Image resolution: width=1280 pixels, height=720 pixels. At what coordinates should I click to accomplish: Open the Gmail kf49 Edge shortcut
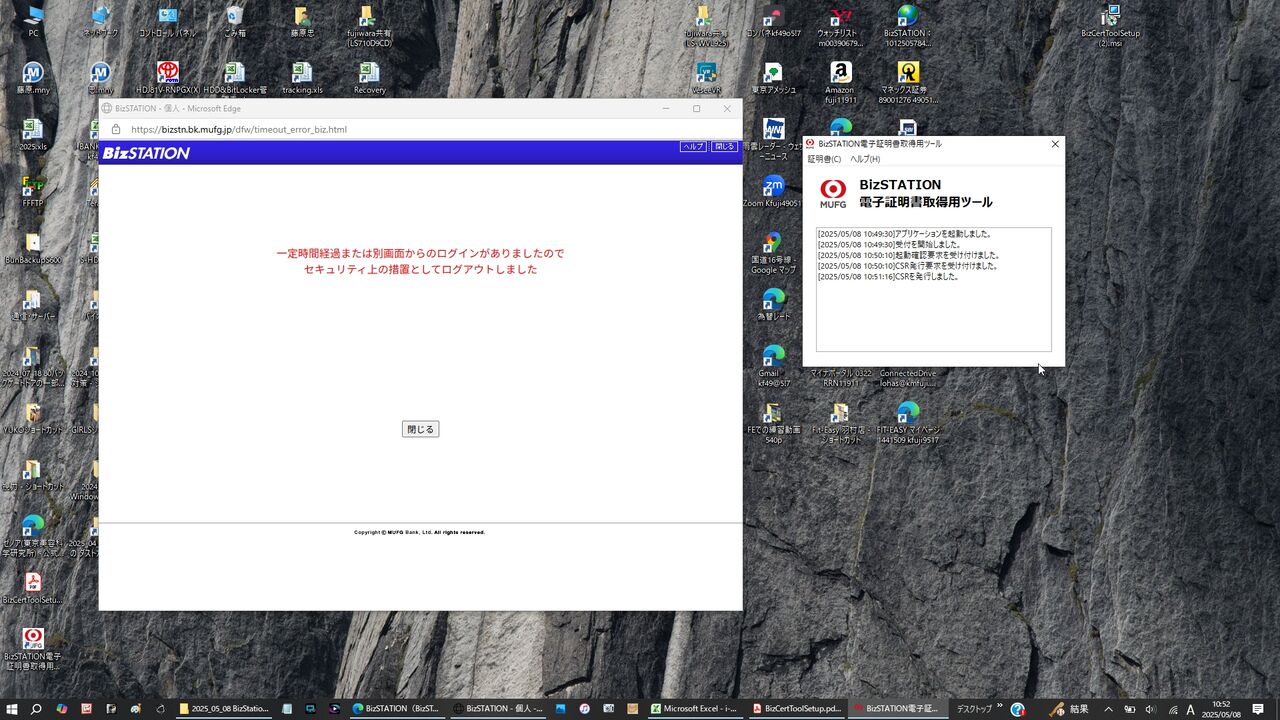pos(773,367)
